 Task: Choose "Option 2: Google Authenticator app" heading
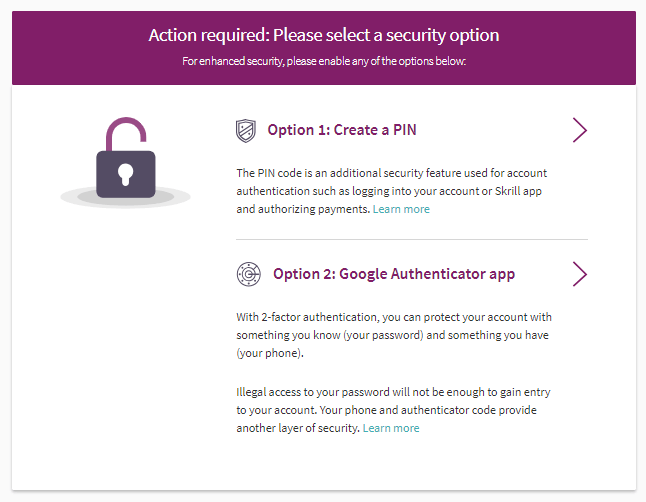coord(394,274)
